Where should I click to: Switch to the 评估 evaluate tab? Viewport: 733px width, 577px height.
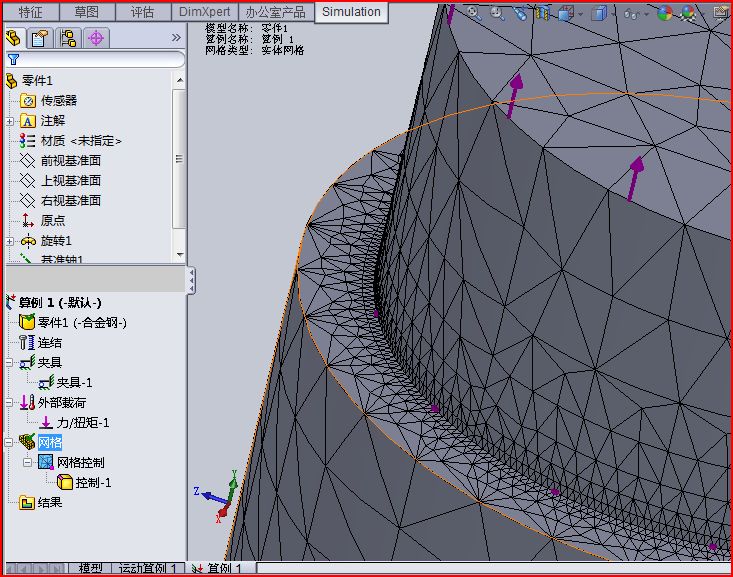pos(143,12)
